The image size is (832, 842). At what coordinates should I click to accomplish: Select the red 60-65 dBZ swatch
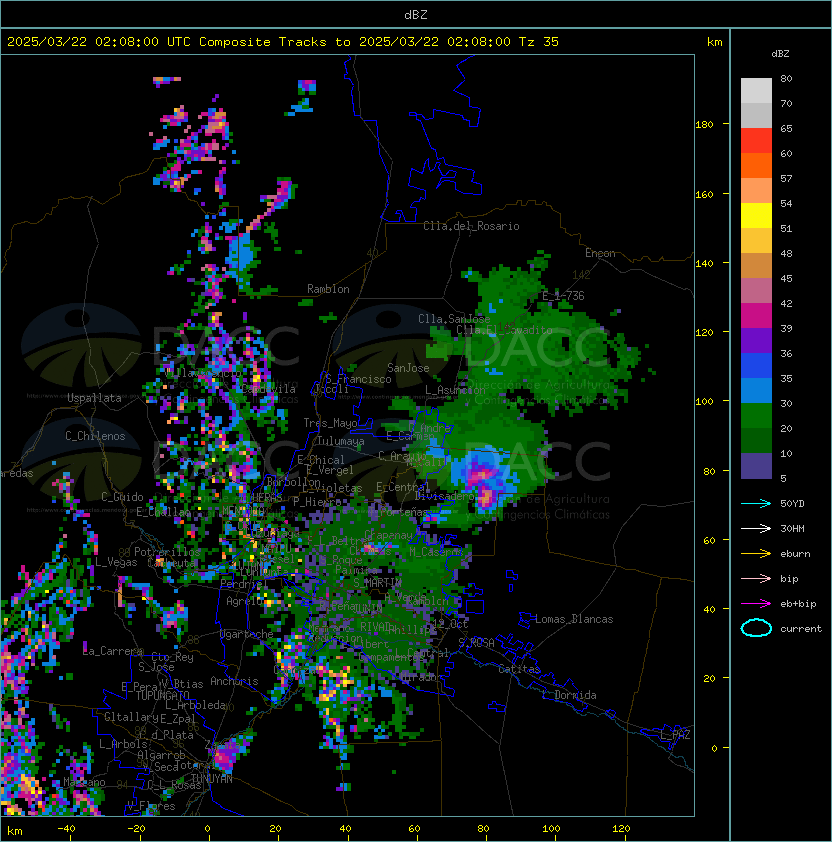tap(756, 141)
